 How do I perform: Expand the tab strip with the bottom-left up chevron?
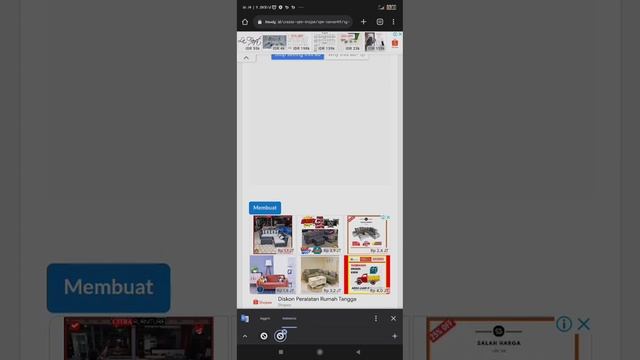[x=245, y=336]
